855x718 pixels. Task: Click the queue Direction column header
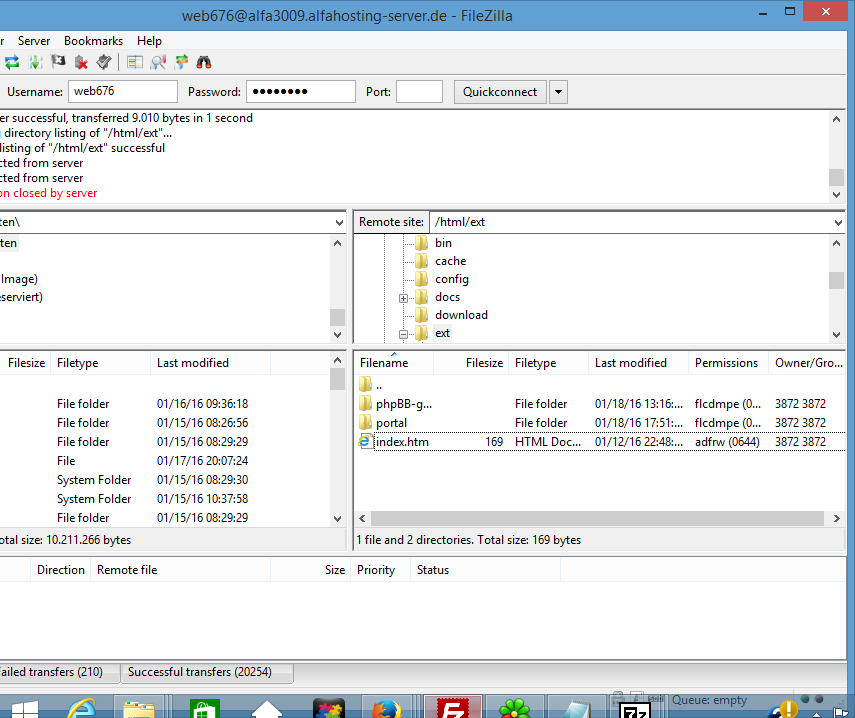[61, 570]
